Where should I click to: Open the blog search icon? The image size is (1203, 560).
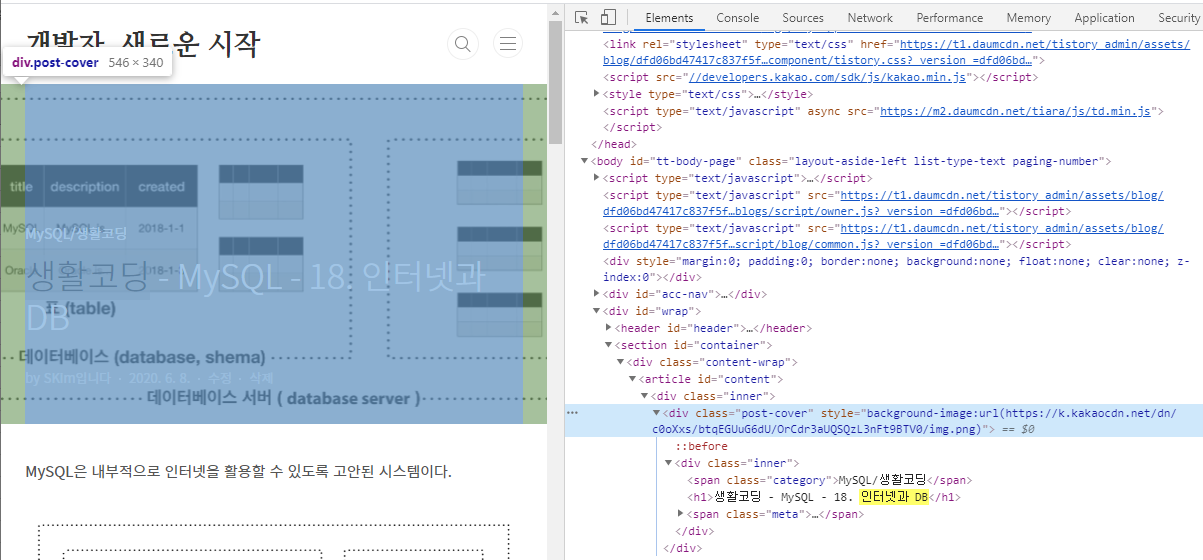point(462,43)
